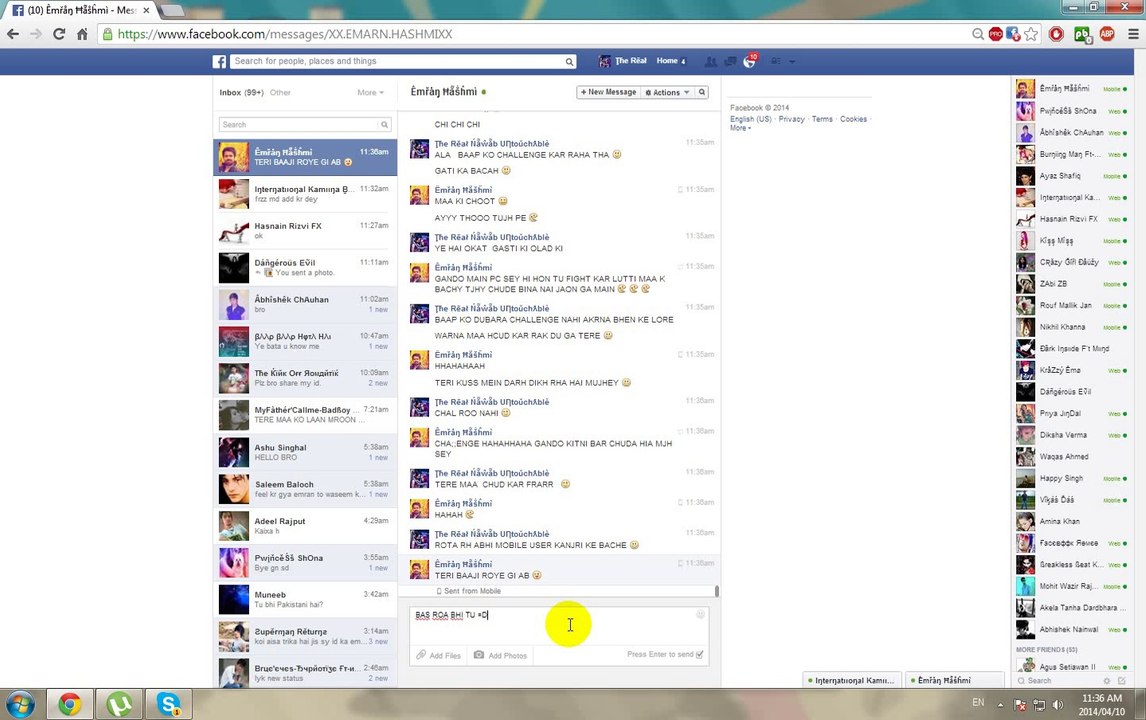1146x720 pixels.
Task: Bookmark page with the star icon
Action: (1031, 34)
